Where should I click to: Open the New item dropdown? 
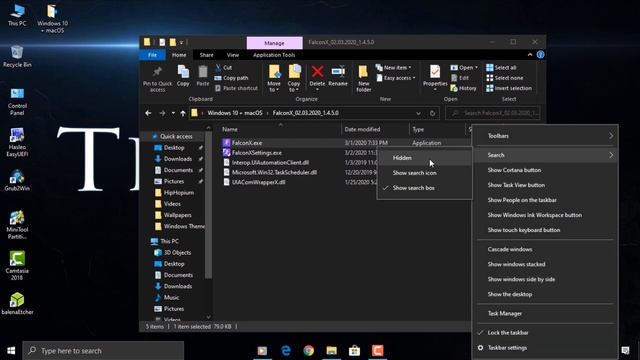[394, 67]
